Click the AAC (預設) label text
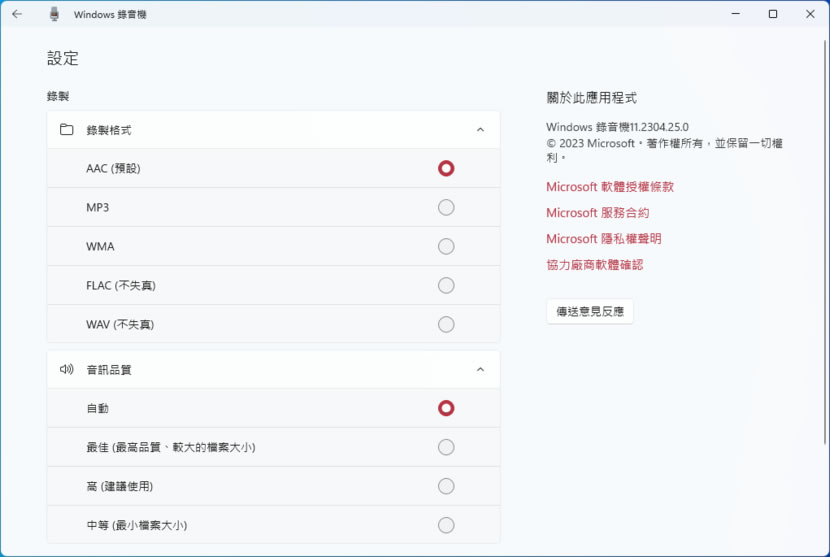 point(113,168)
